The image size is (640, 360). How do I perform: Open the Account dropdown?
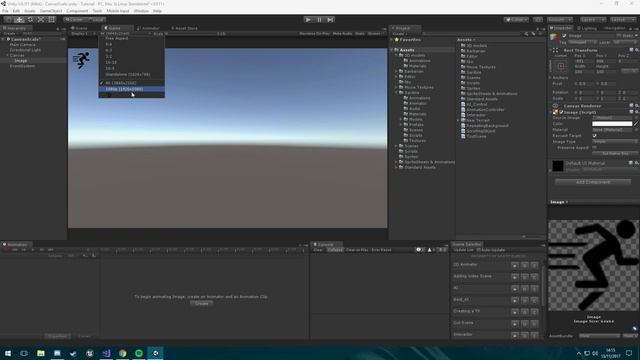(560, 20)
